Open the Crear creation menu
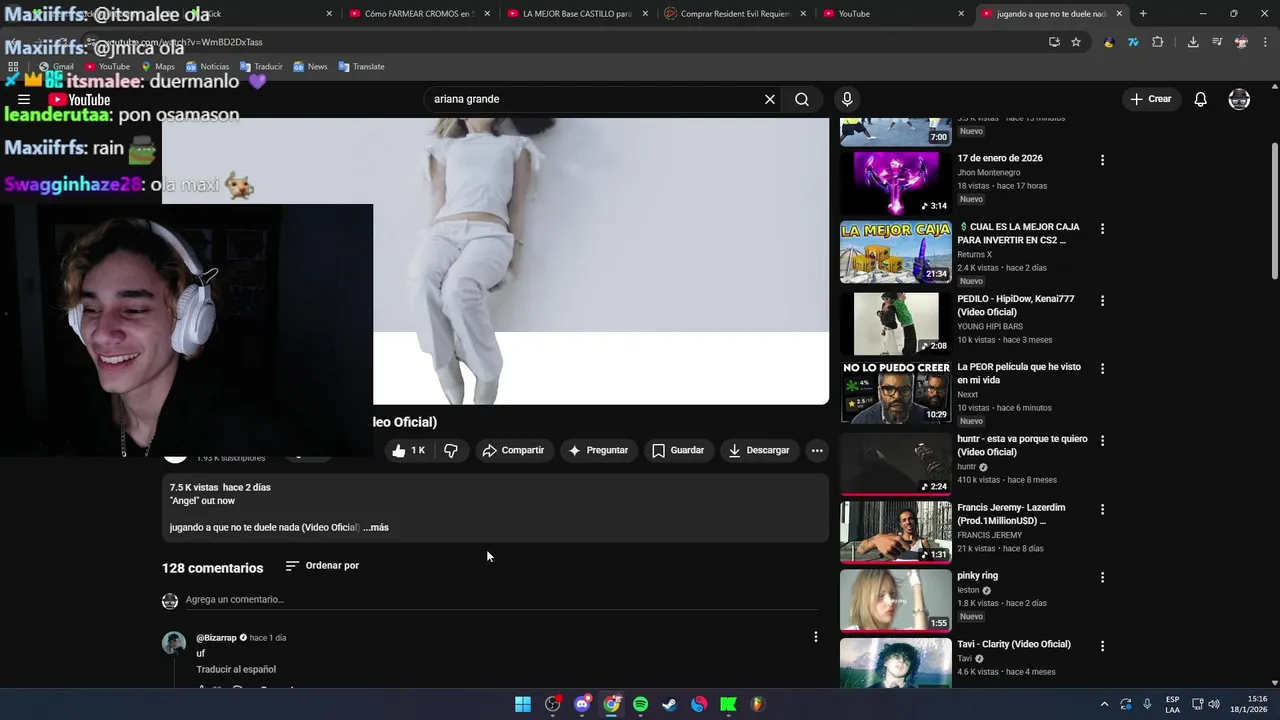Image resolution: width=1280 pixels, height=720 pixels. 1150,99
